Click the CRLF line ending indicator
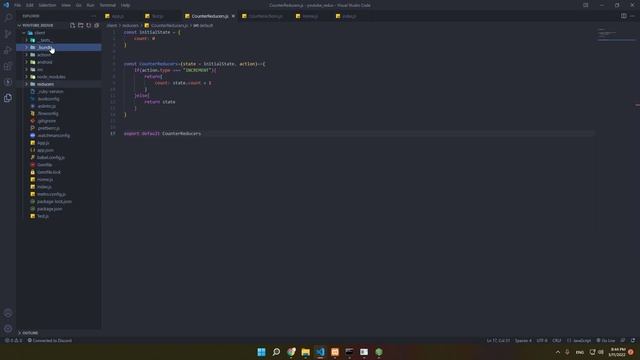This screenshot has width=640, height=360. (556, 340)
